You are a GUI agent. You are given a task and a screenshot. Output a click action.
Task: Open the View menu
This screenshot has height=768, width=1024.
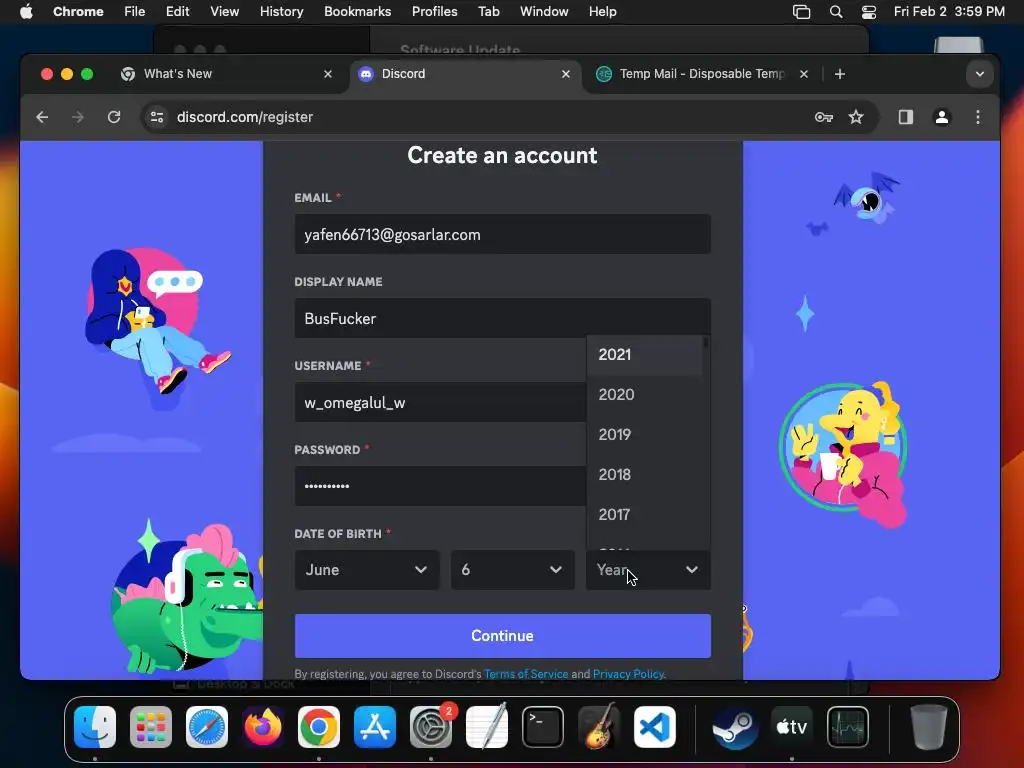pyautogui.click(x=224, y=12)
